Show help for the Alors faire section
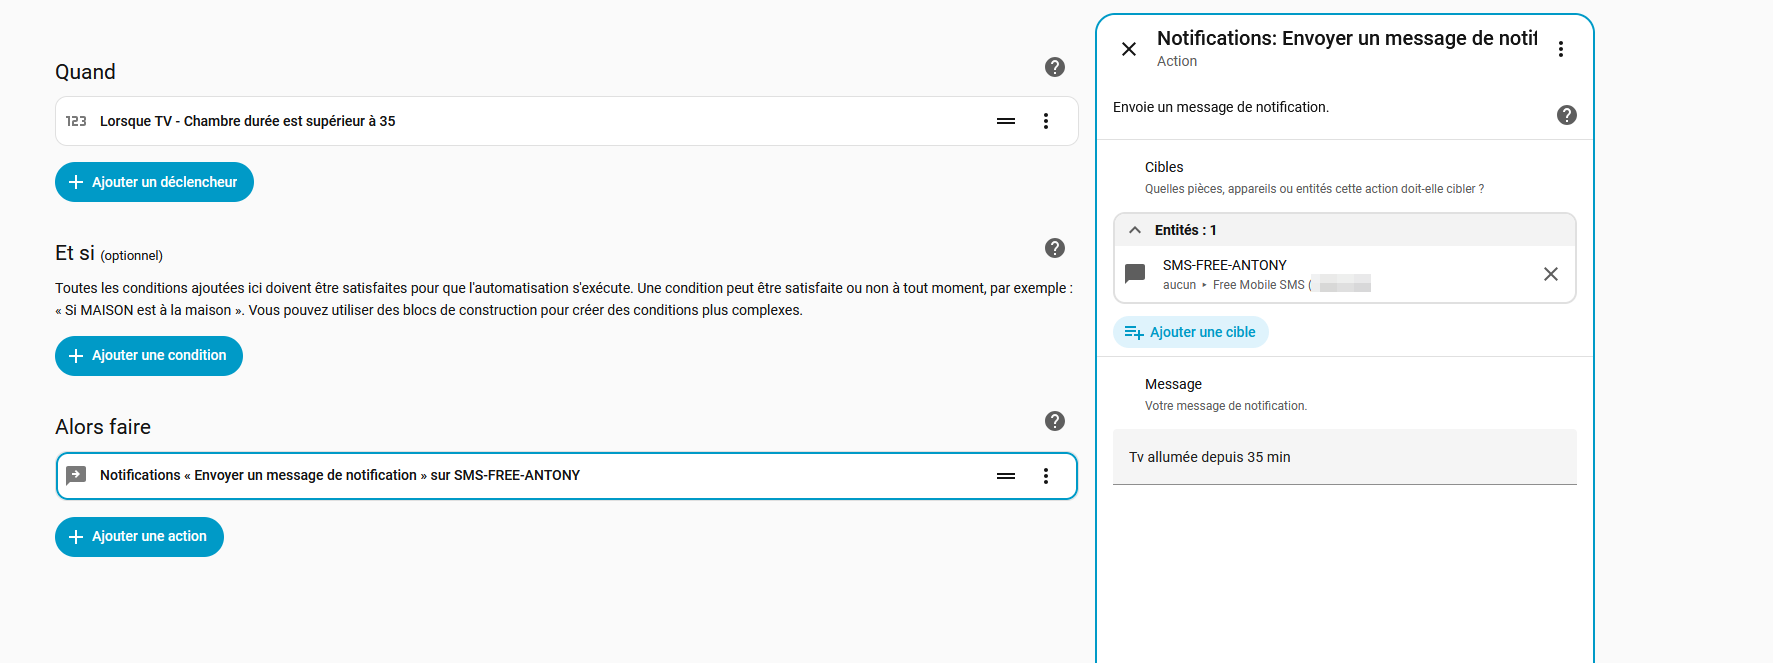 (1054, 421)
